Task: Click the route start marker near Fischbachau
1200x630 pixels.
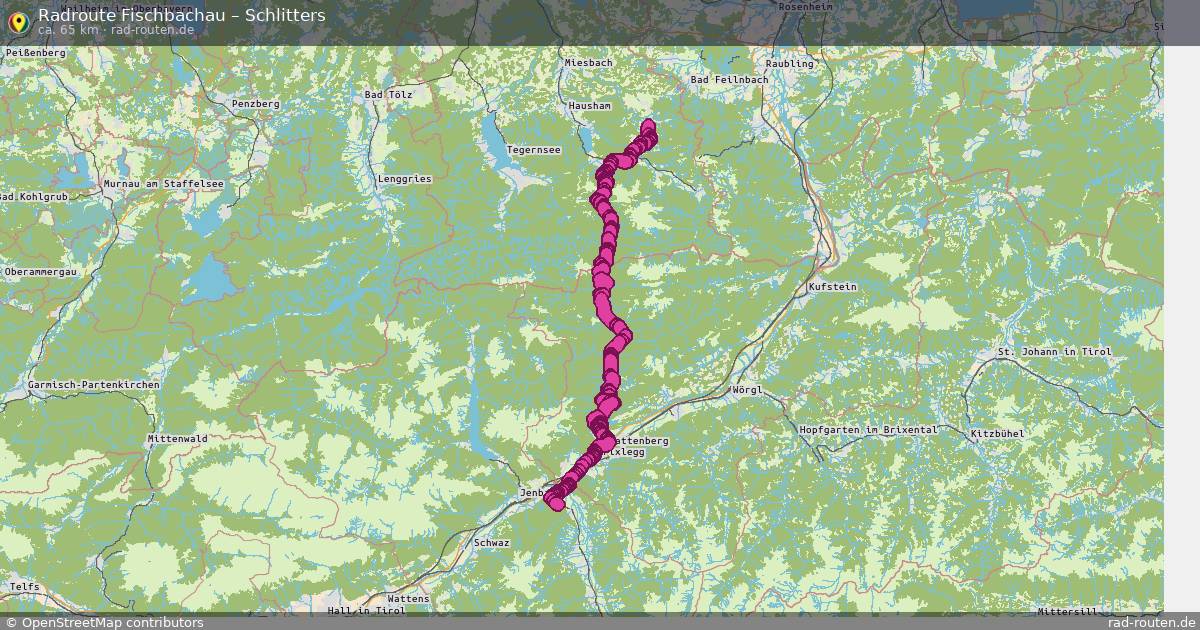Action: pos(649,128)
